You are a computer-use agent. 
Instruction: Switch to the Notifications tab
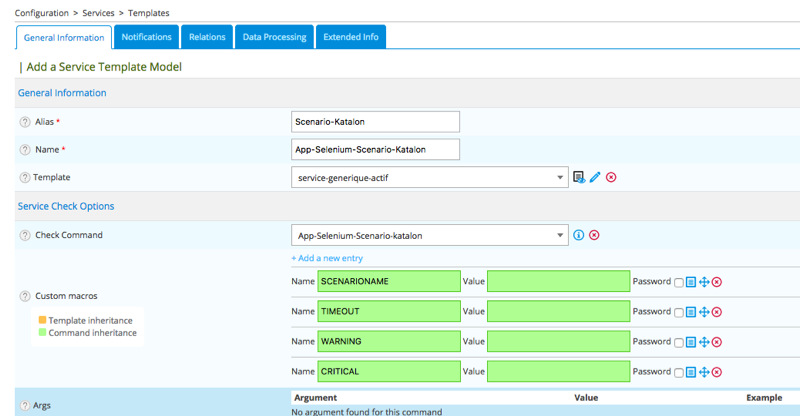(x=146, y=37)
